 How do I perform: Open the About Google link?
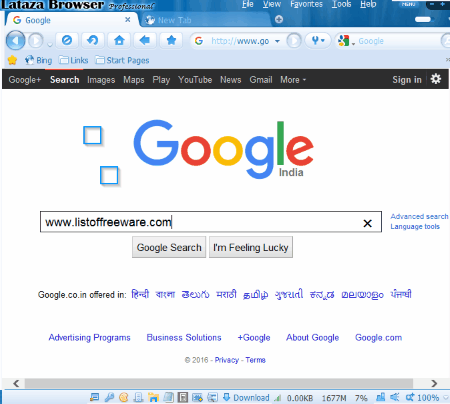click(x=312, y=337)
